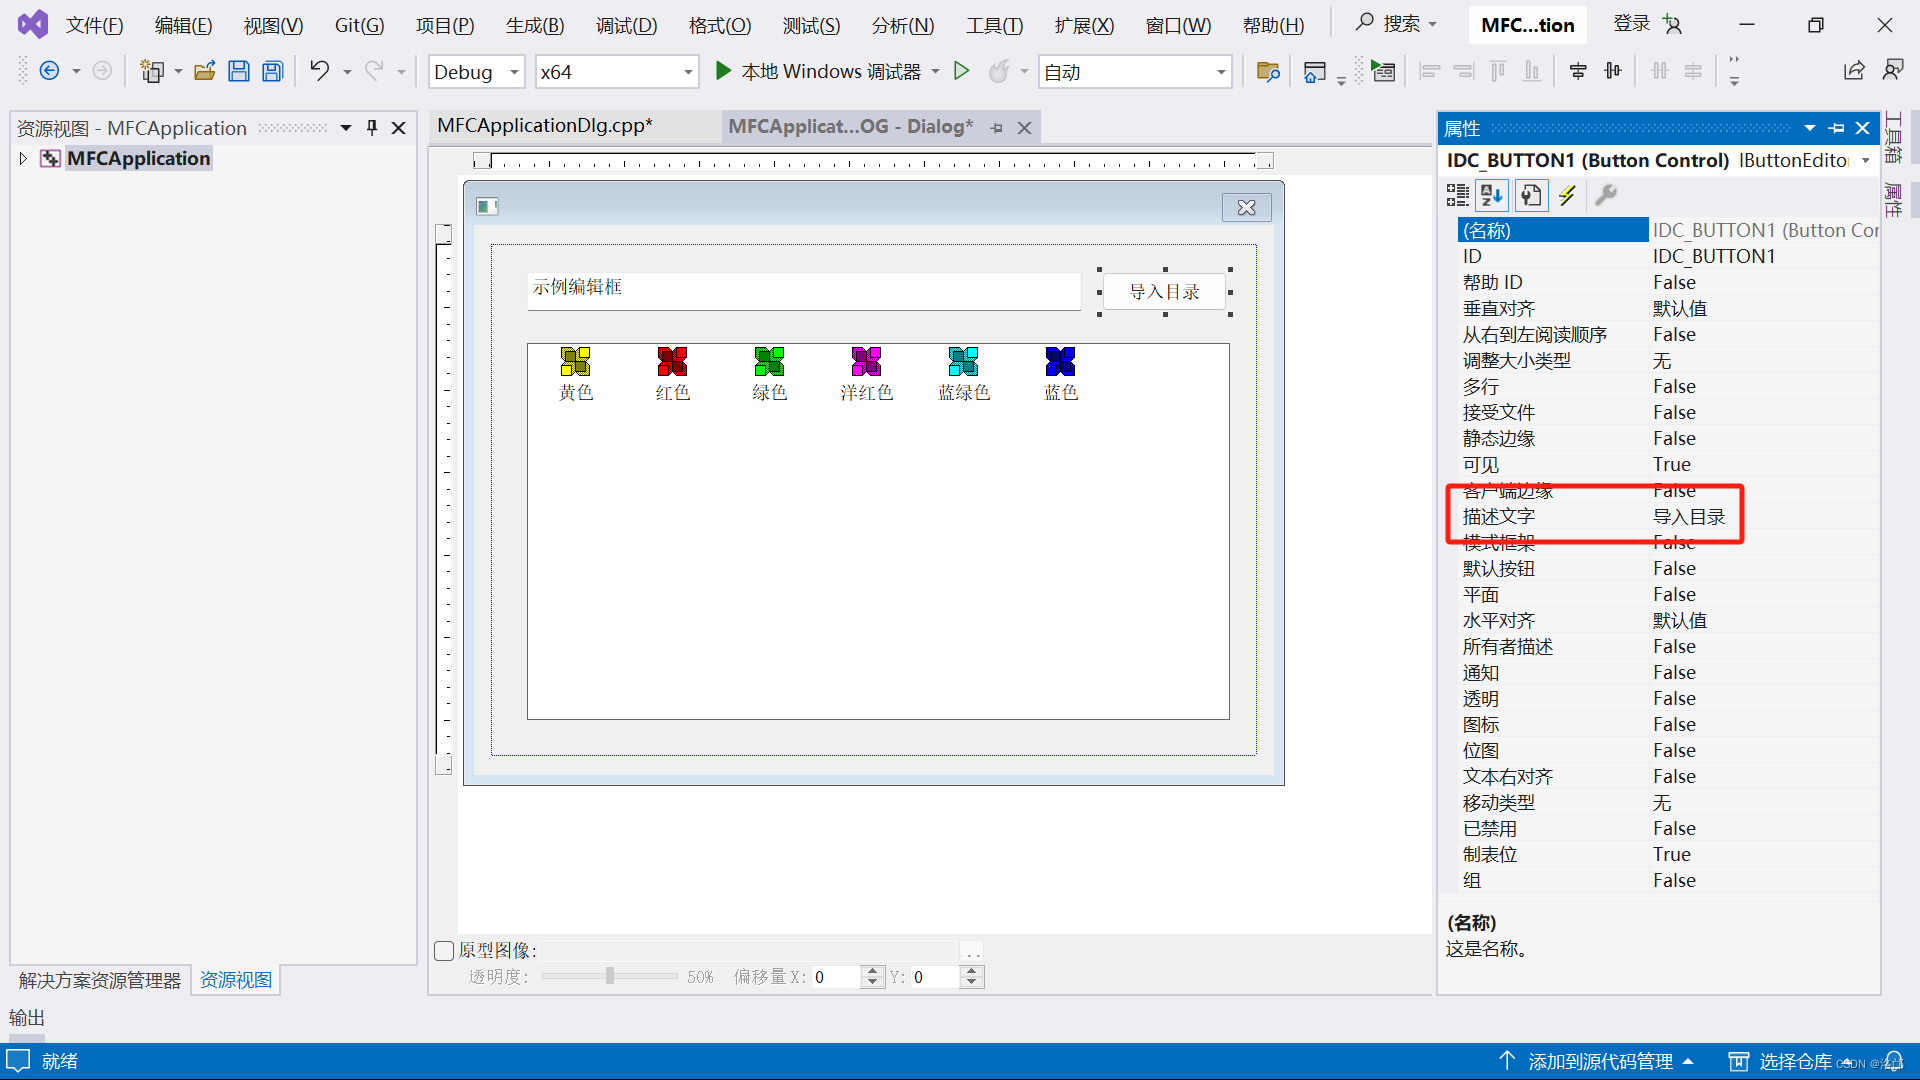
Task: Click the Live Share icon
Action: 1854,70
